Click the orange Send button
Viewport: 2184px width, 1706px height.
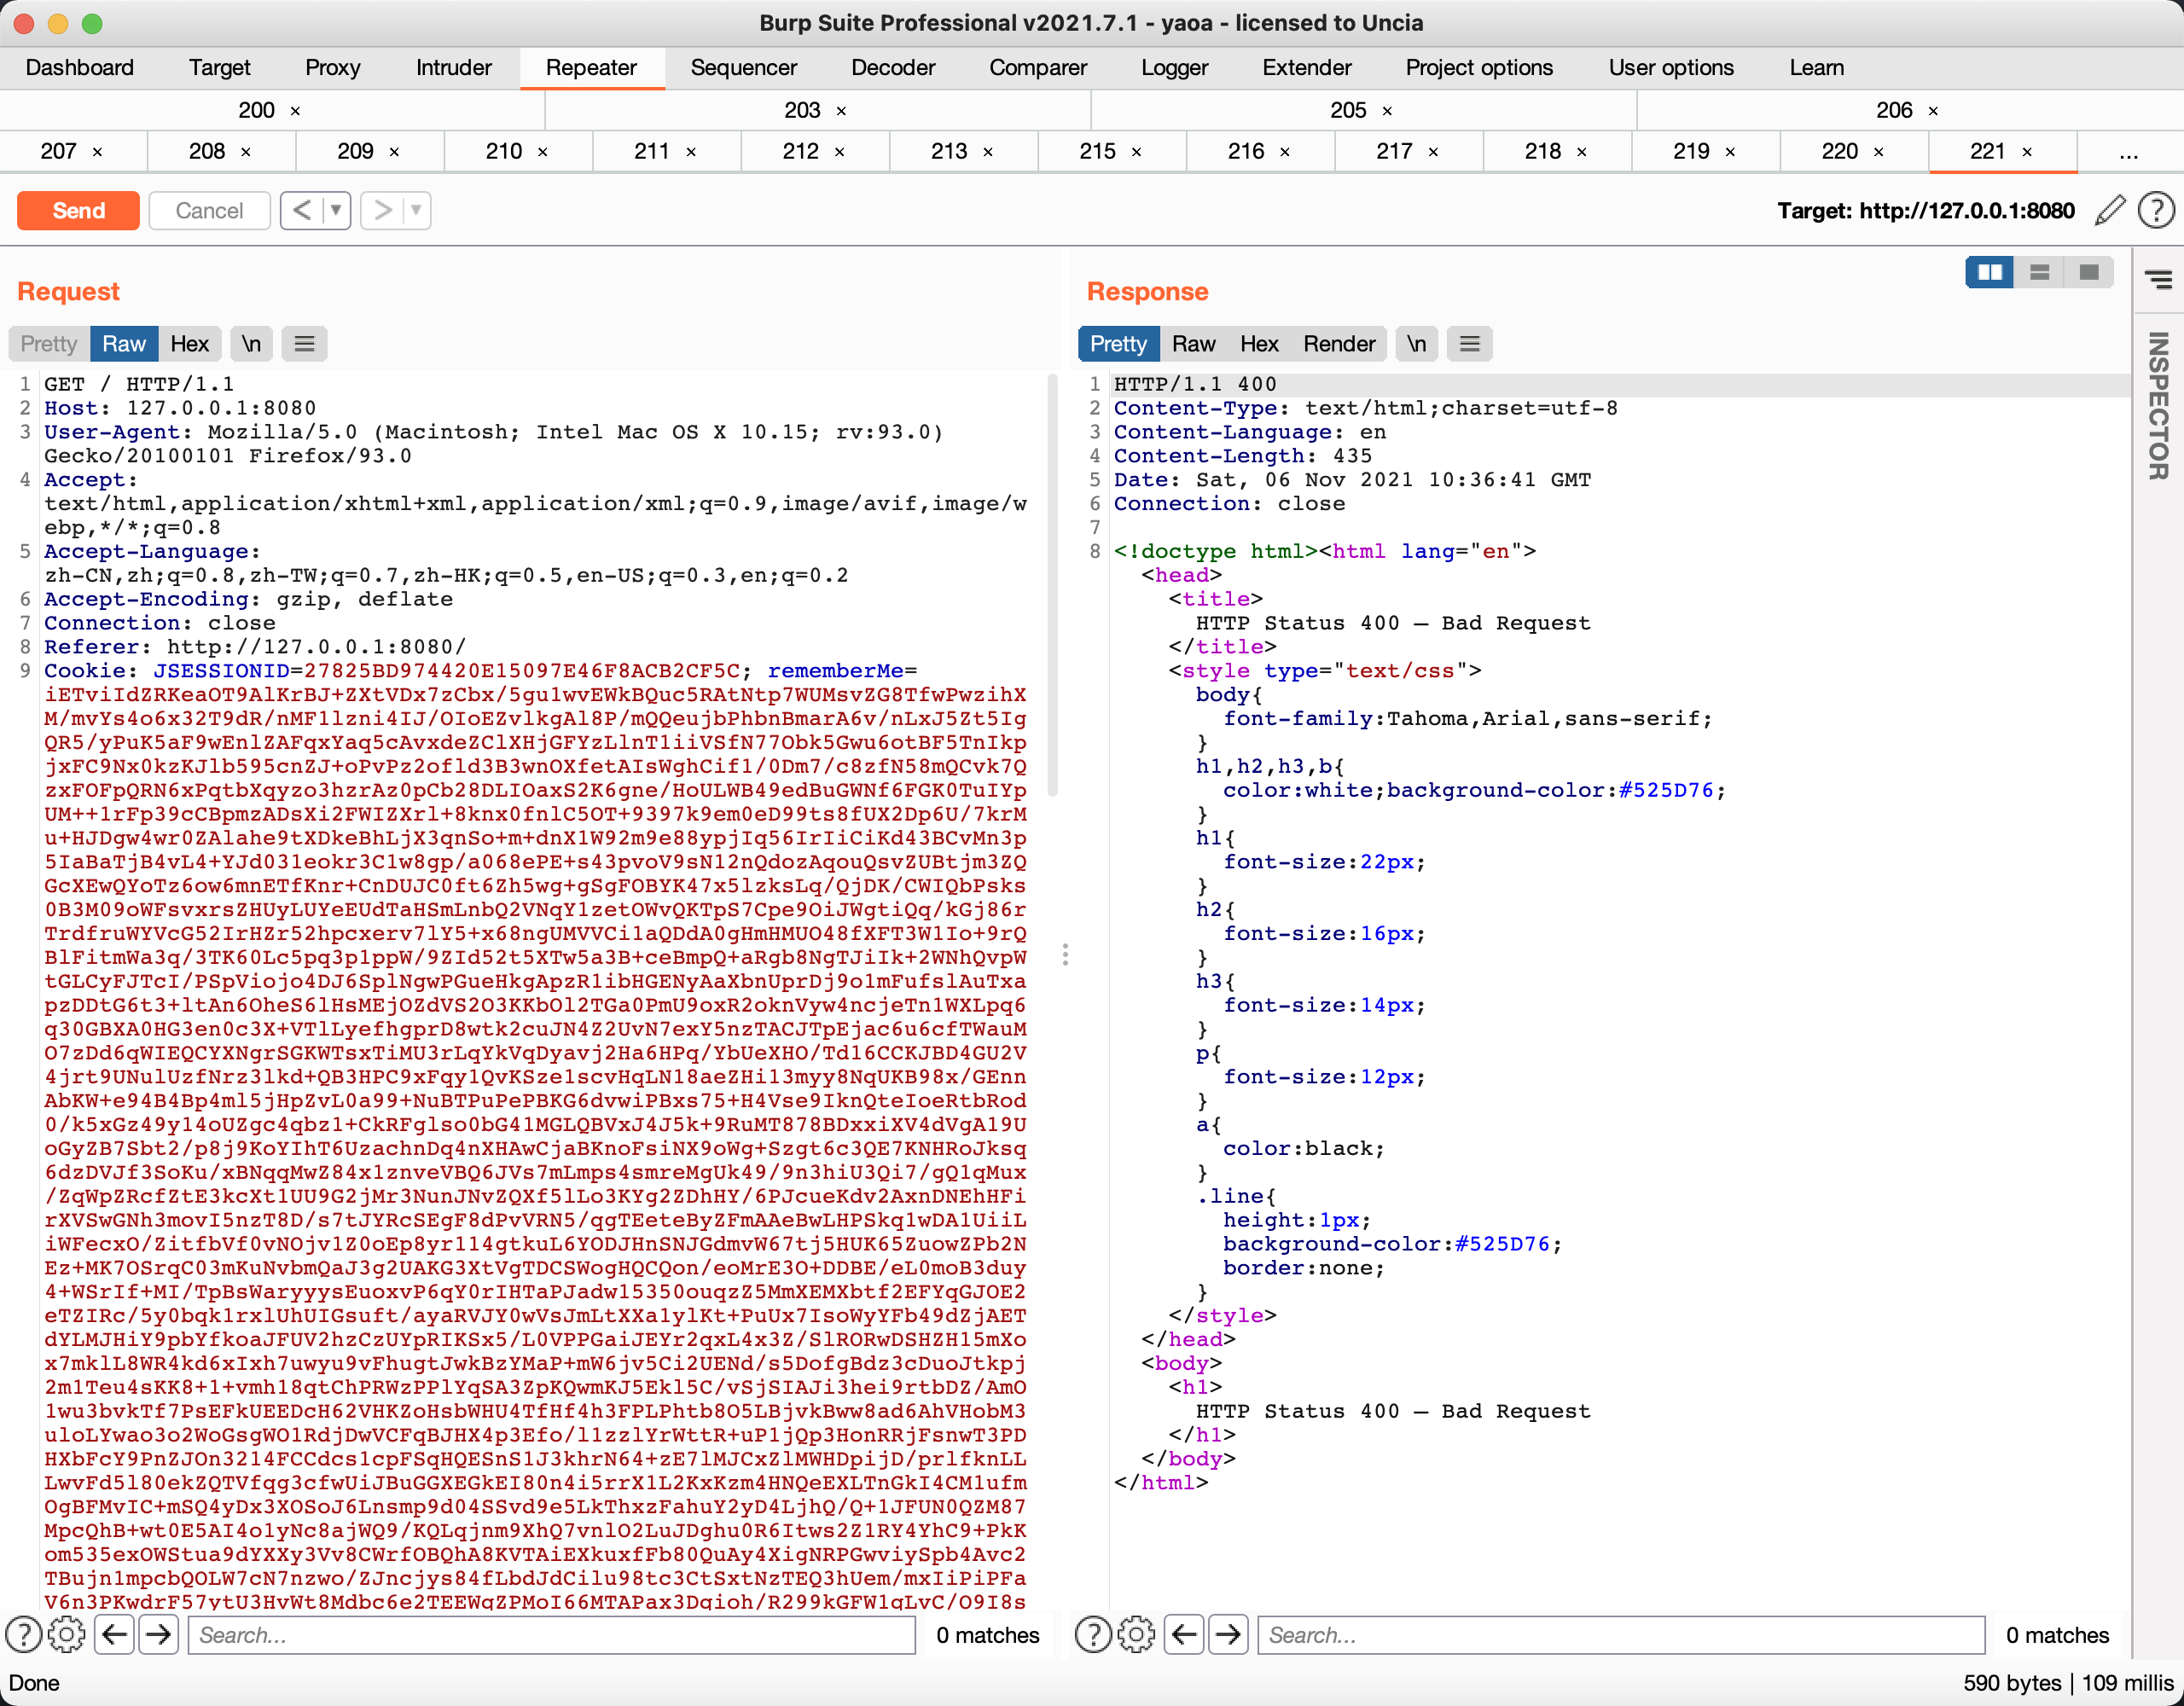point(78,211)
